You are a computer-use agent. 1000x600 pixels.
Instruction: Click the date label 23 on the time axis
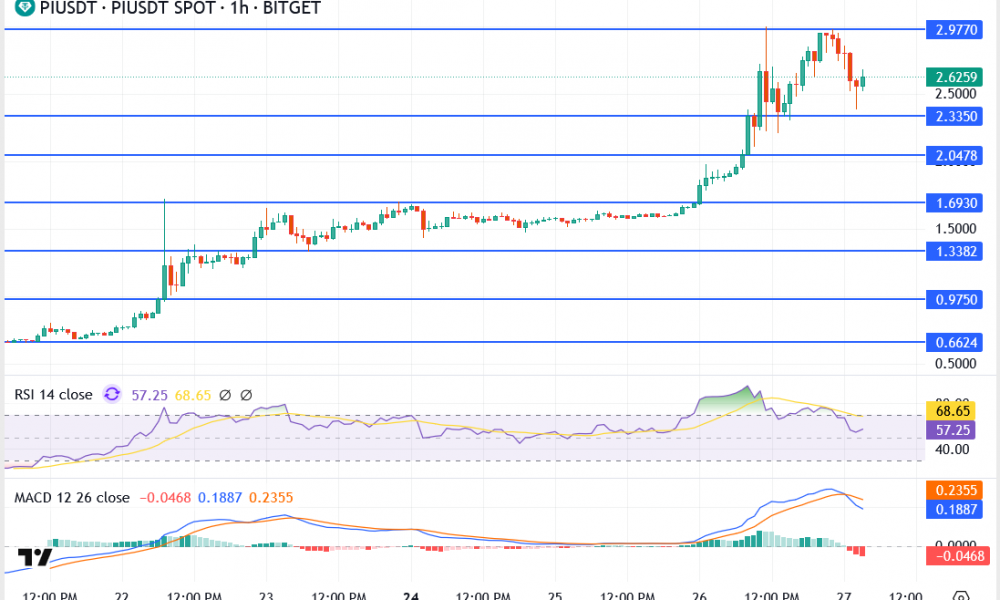(x=266, y=596)
